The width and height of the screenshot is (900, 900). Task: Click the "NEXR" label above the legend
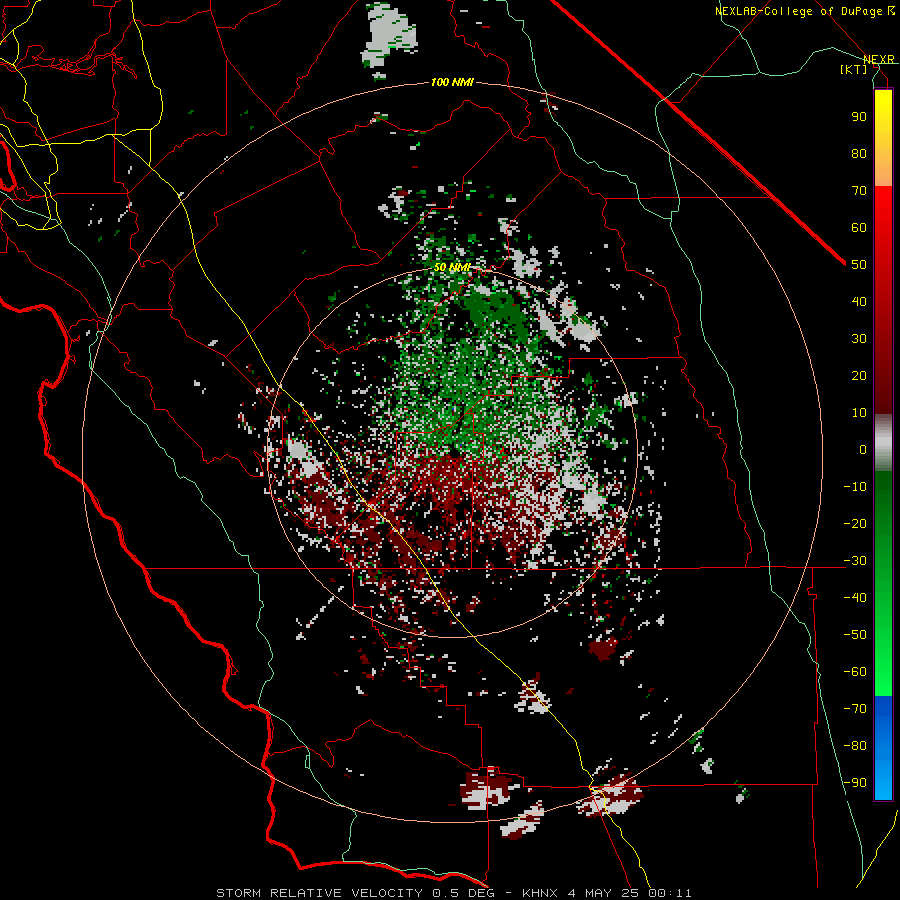point(879,60)
